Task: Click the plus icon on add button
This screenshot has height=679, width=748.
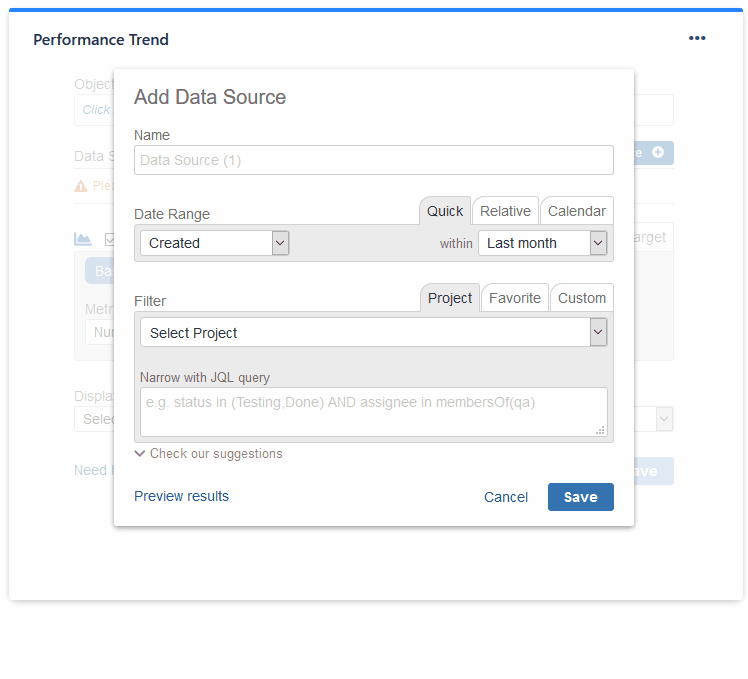Action: 658,153
